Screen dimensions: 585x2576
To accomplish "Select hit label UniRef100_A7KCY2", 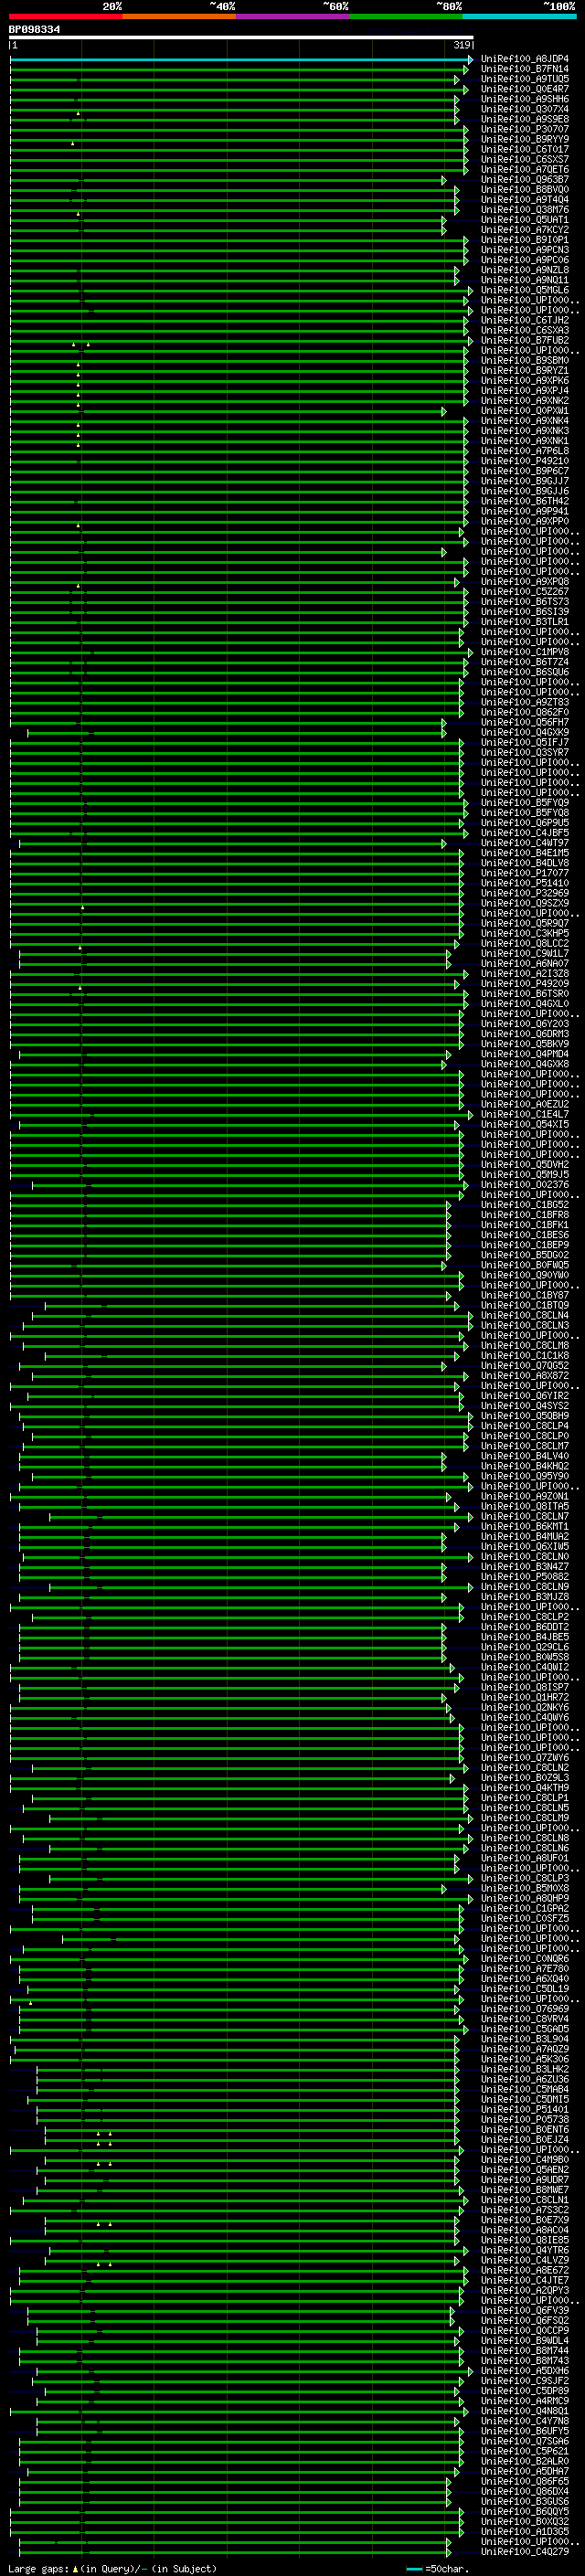I will click(525, 230).
